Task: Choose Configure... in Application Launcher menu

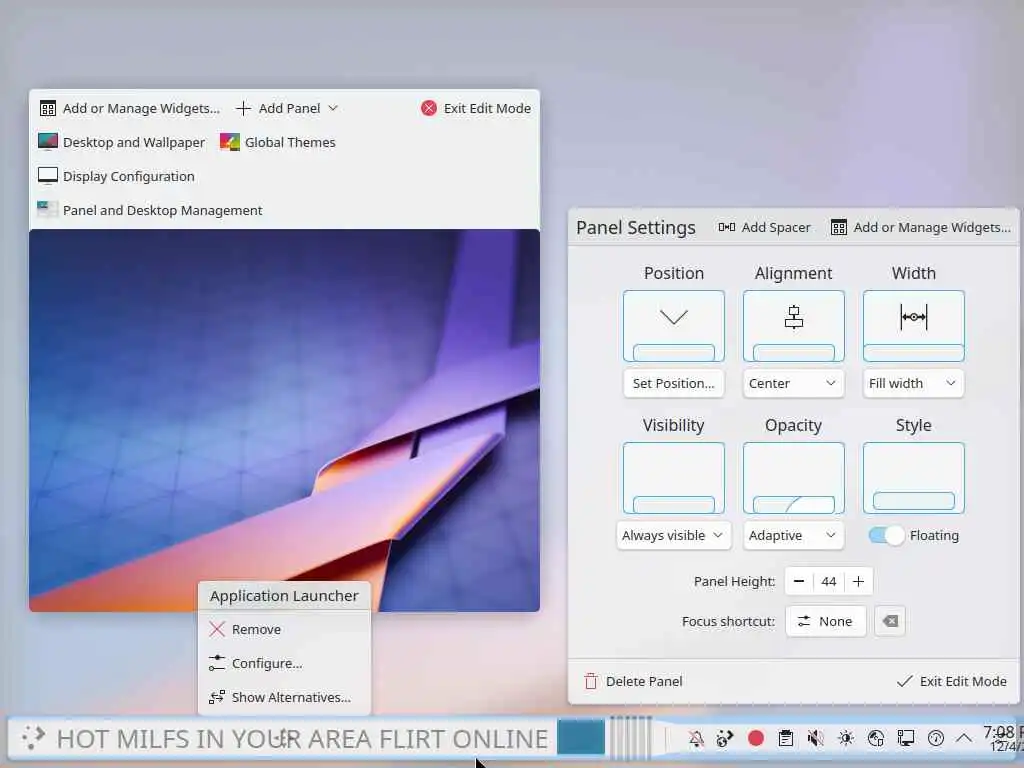Action: (284, 664)
